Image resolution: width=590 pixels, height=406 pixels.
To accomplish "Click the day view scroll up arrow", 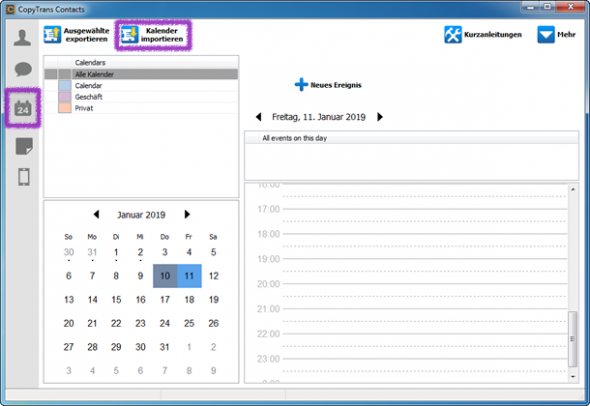I will click(573, 189).
